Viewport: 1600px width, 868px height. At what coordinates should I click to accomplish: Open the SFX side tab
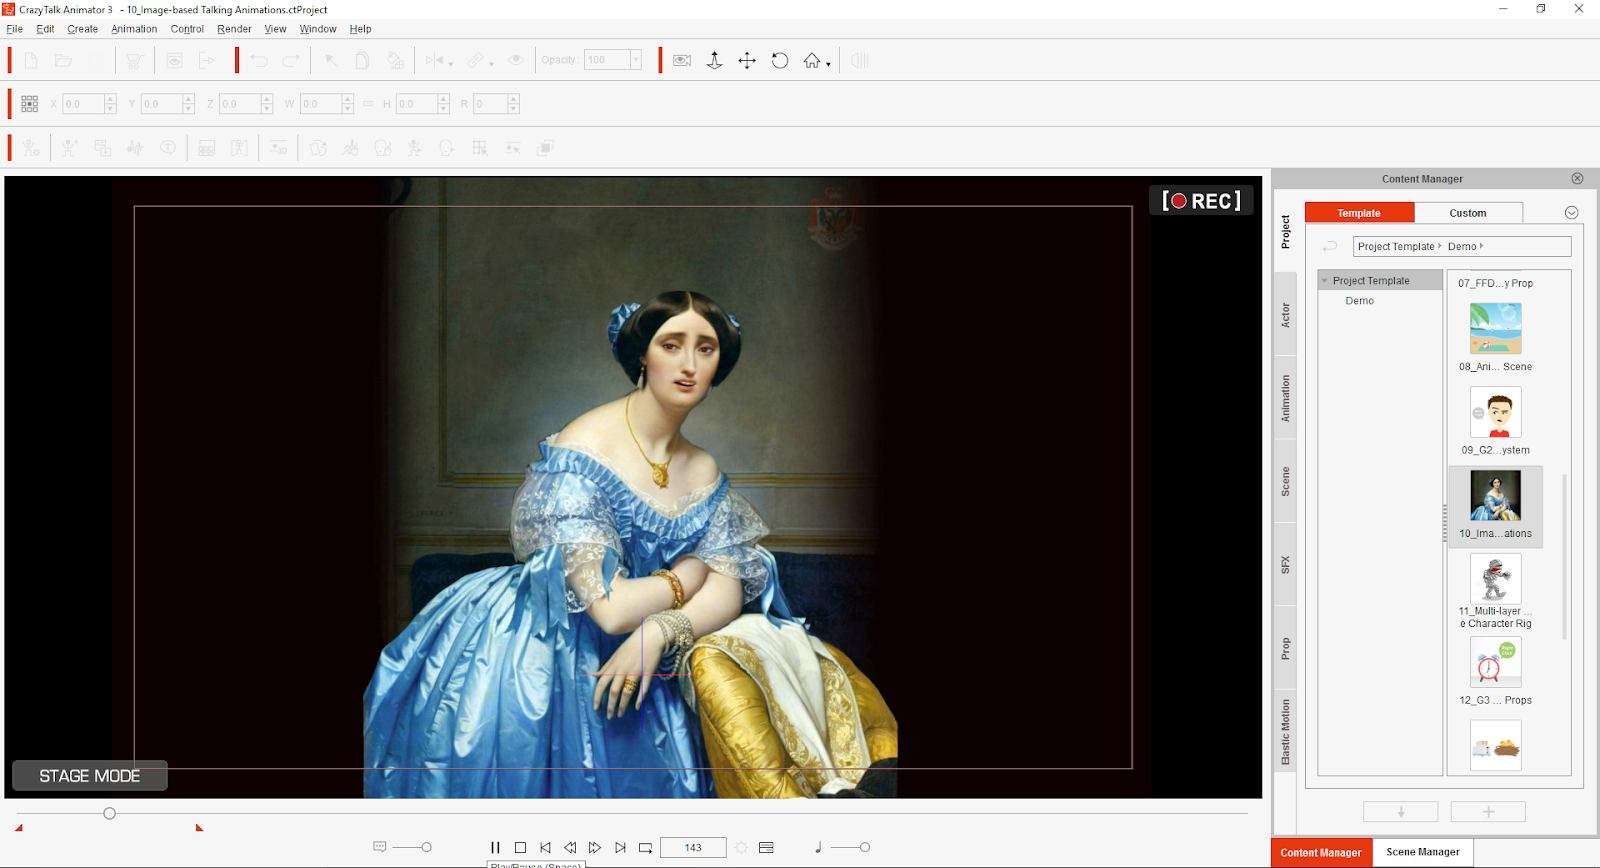pos(1286,565)
